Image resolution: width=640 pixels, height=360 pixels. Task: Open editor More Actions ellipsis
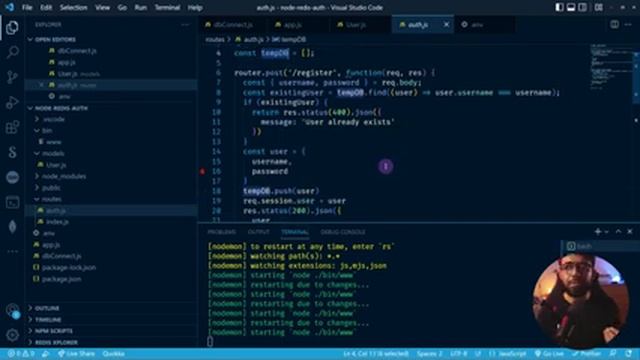[x=628, y=24]
